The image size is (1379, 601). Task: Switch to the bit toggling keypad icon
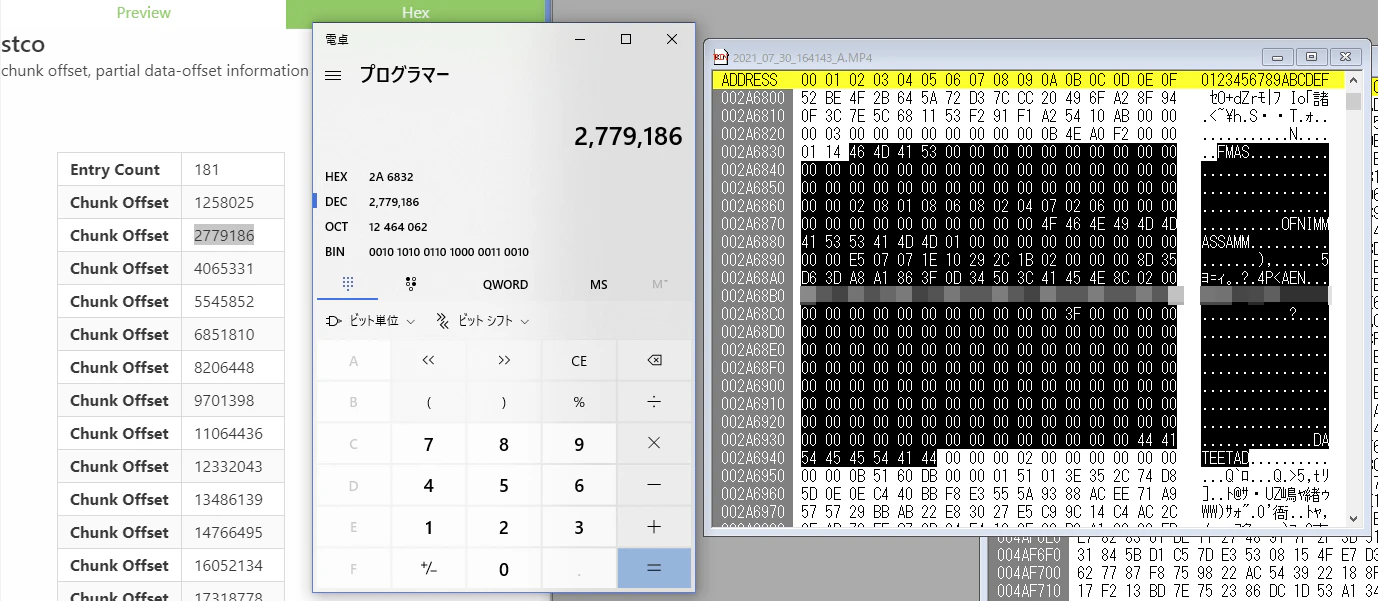click(411, 284)
